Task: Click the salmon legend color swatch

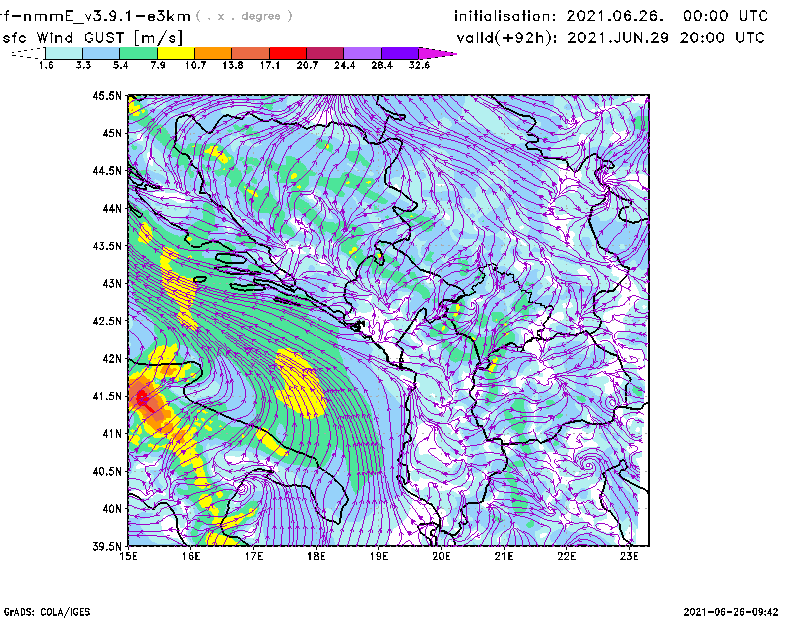Action: [x=251, y=53]
